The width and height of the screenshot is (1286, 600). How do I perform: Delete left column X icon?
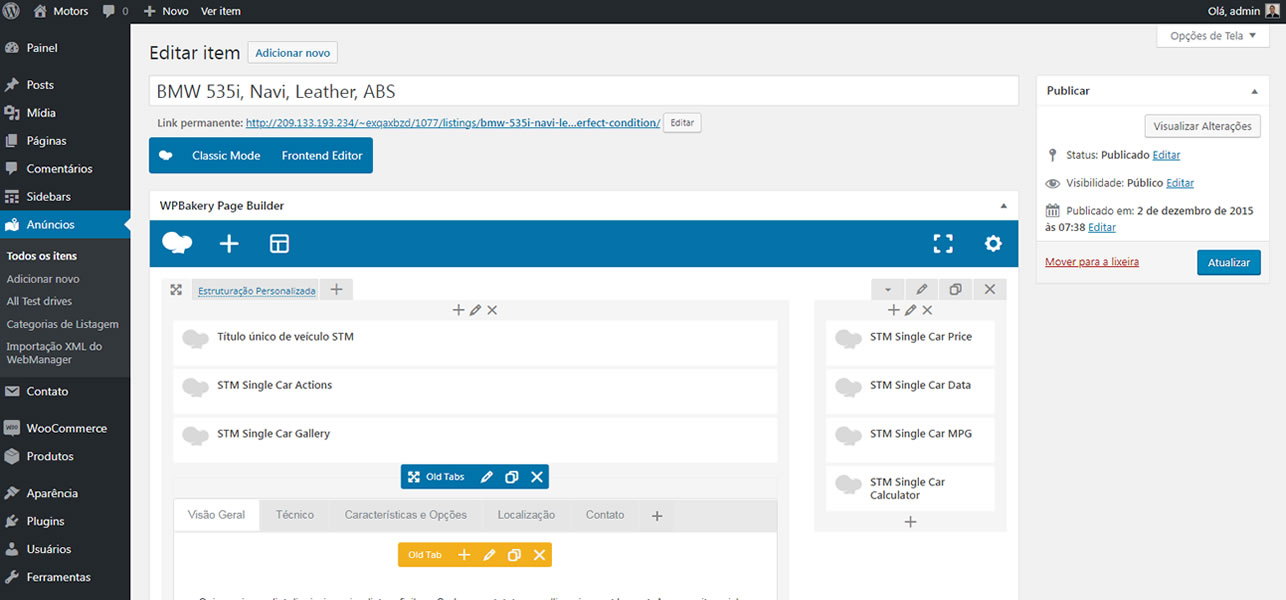[x=492, y=310]
